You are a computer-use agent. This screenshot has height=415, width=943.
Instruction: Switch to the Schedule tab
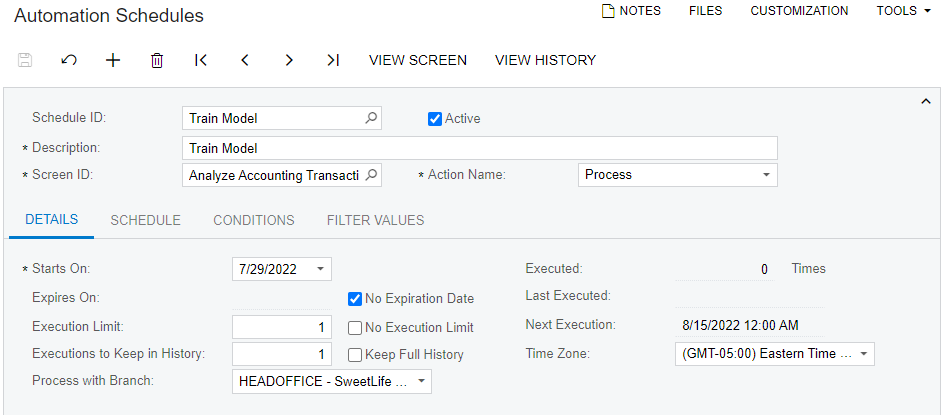click(145, 220)
